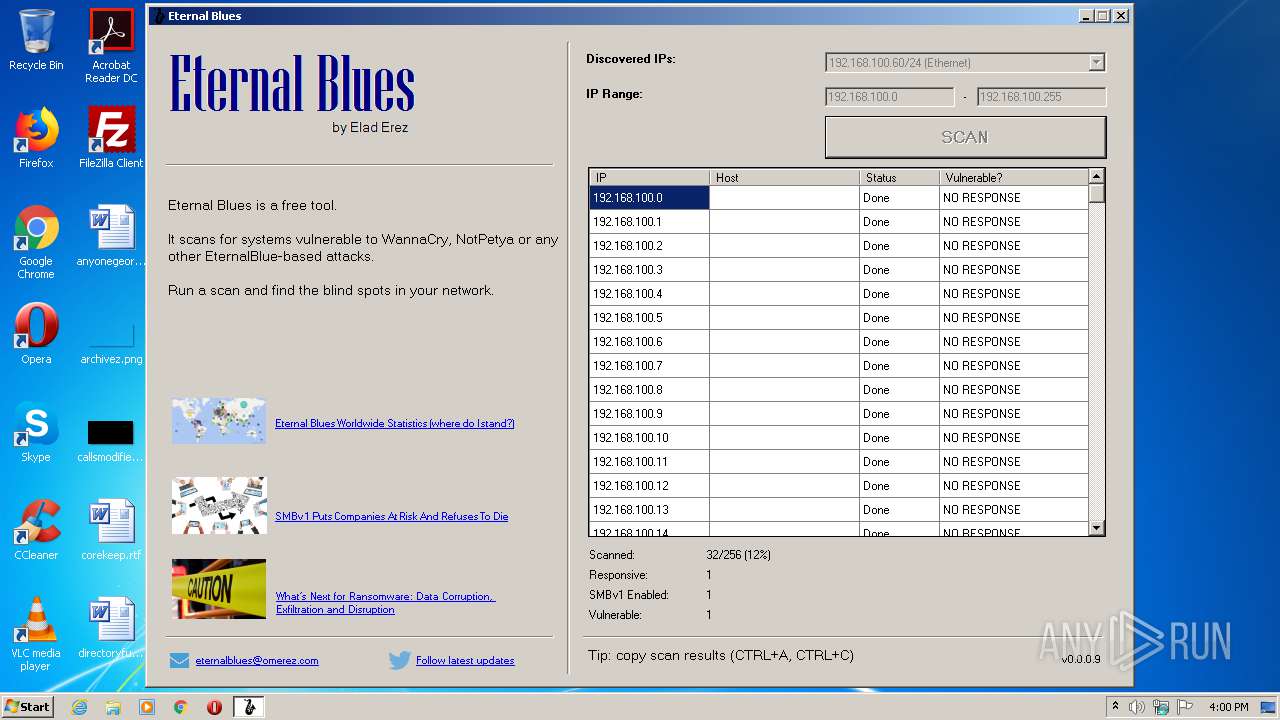Click the IP Range start field
Viewport: 1280px width, 720px height.
[889, 97]
